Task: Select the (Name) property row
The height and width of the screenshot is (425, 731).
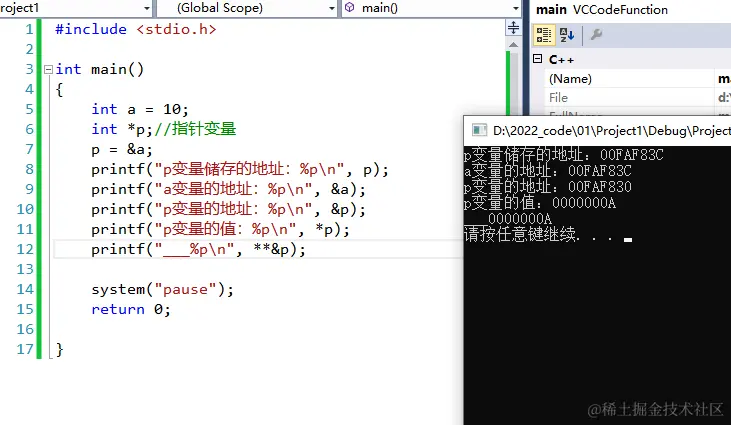Action: coord(637,79)
